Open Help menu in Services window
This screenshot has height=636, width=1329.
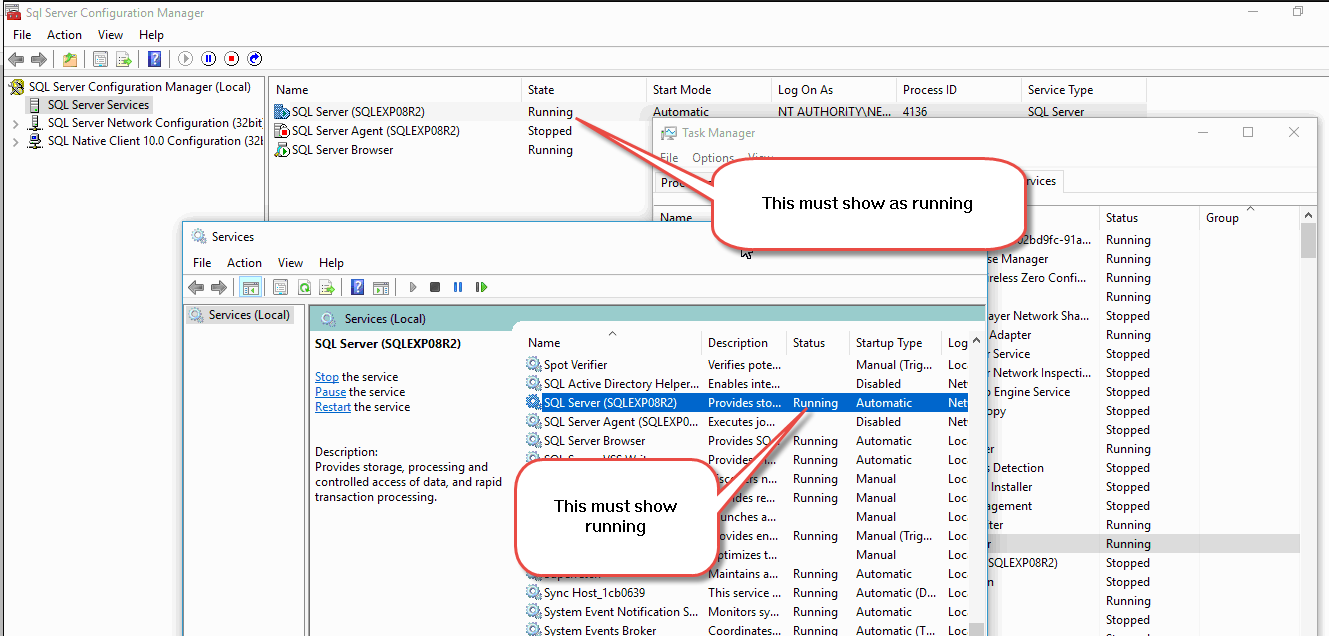point(331,263)
